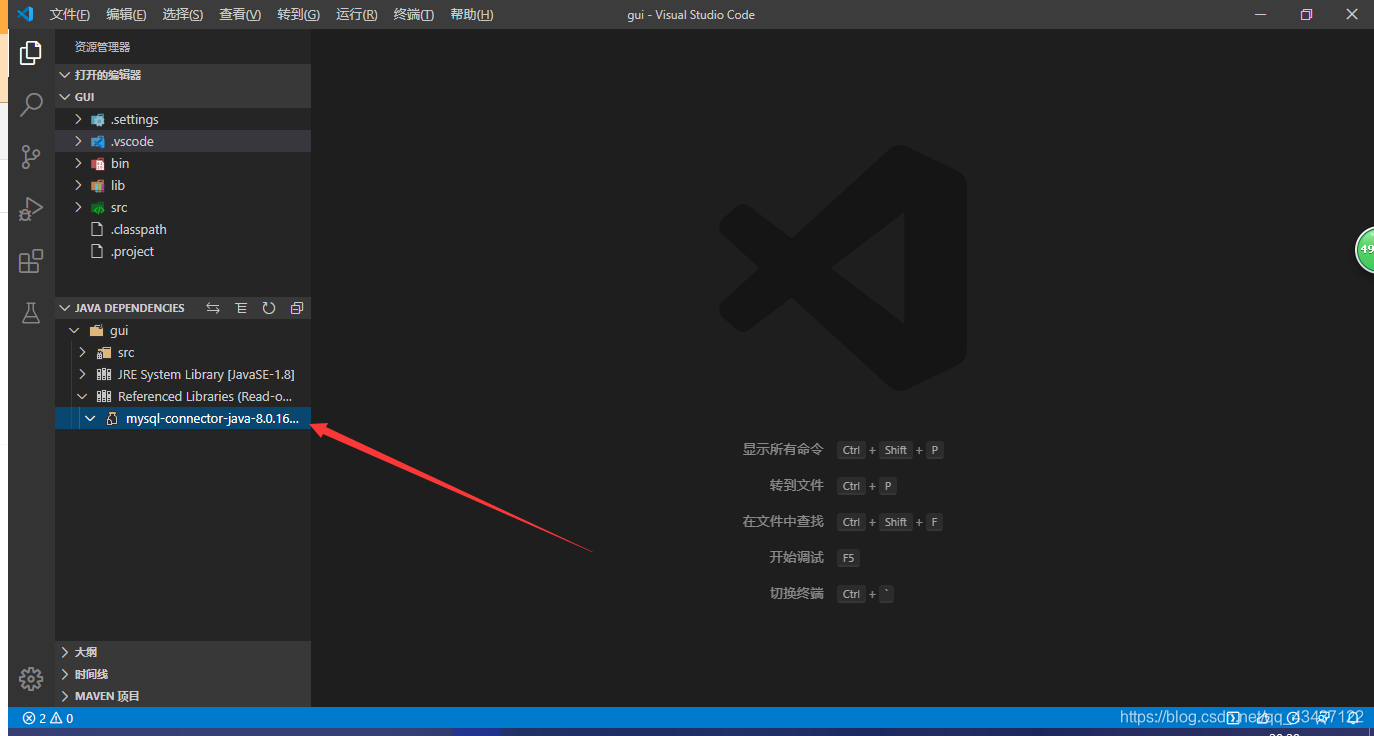Expand src under Java Dependencies gui

point(183,352)
